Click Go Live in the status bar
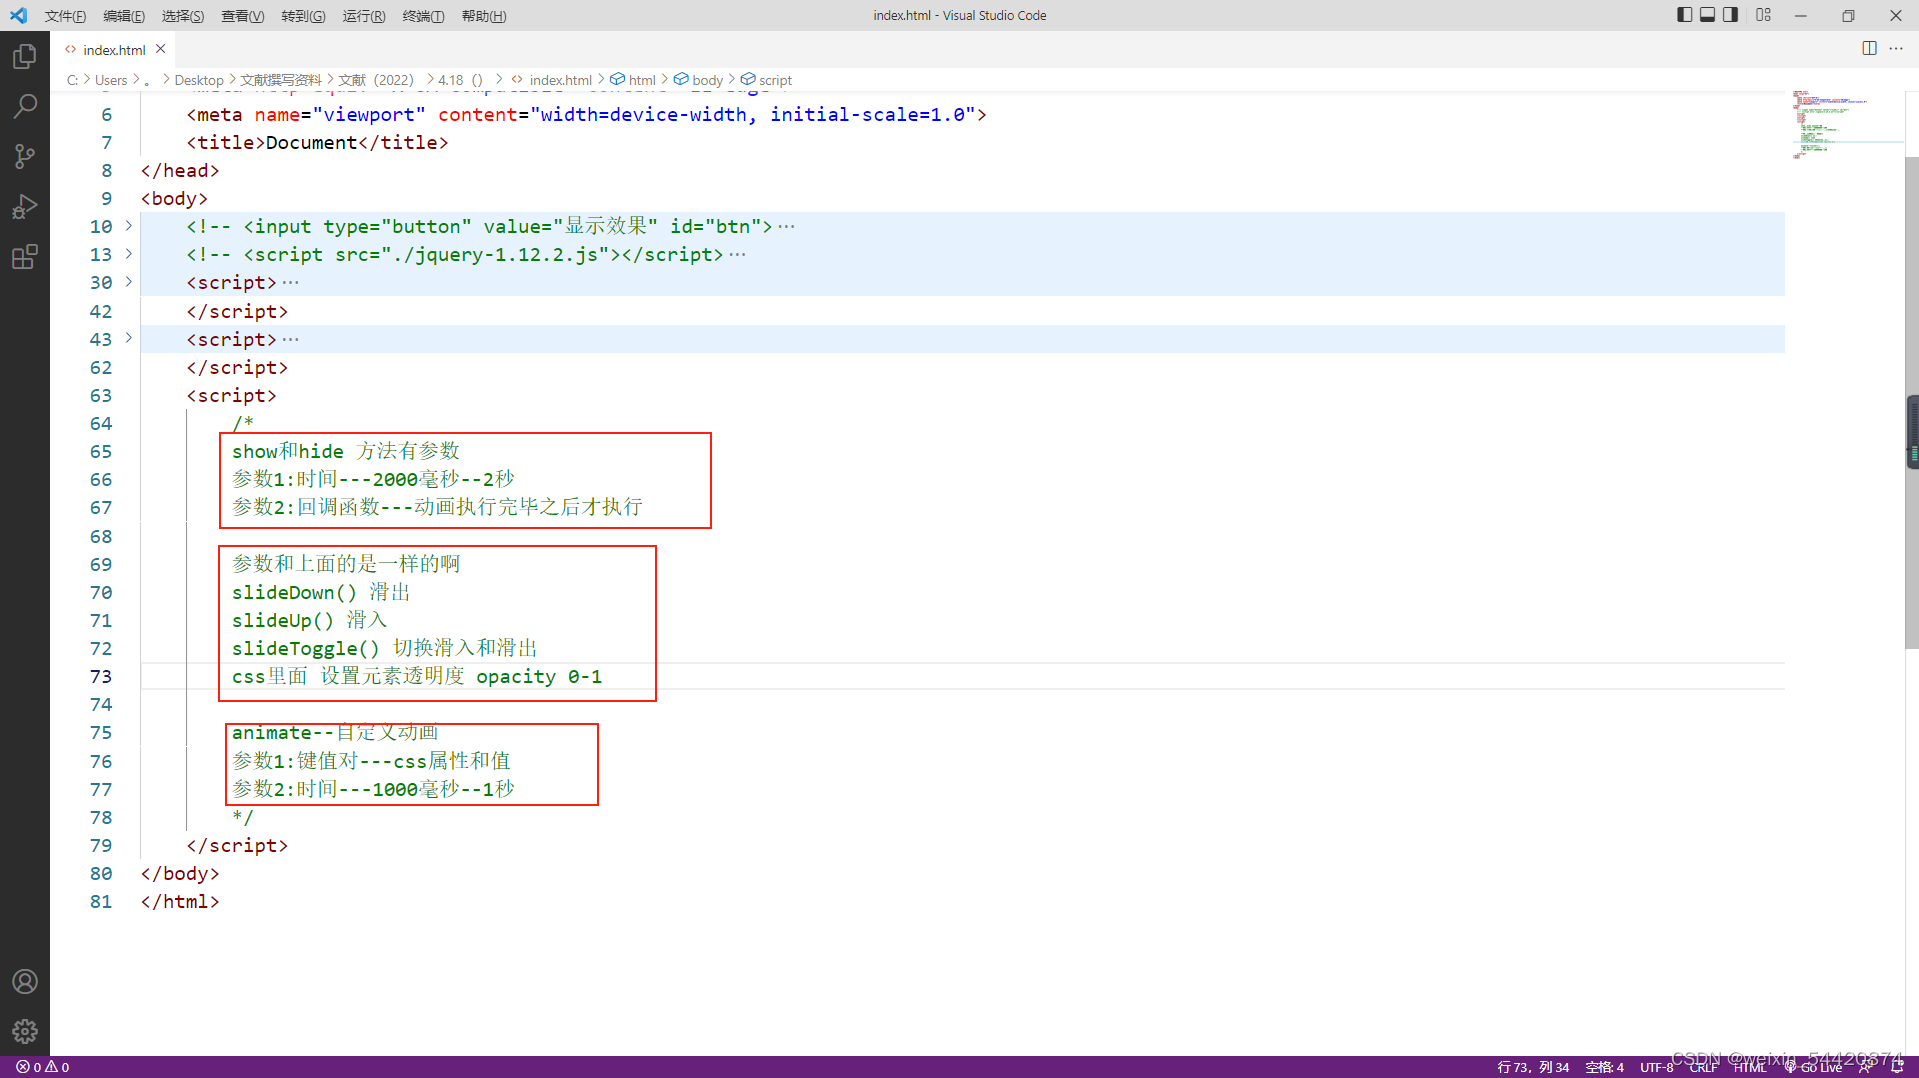 click(1819, 1067)
